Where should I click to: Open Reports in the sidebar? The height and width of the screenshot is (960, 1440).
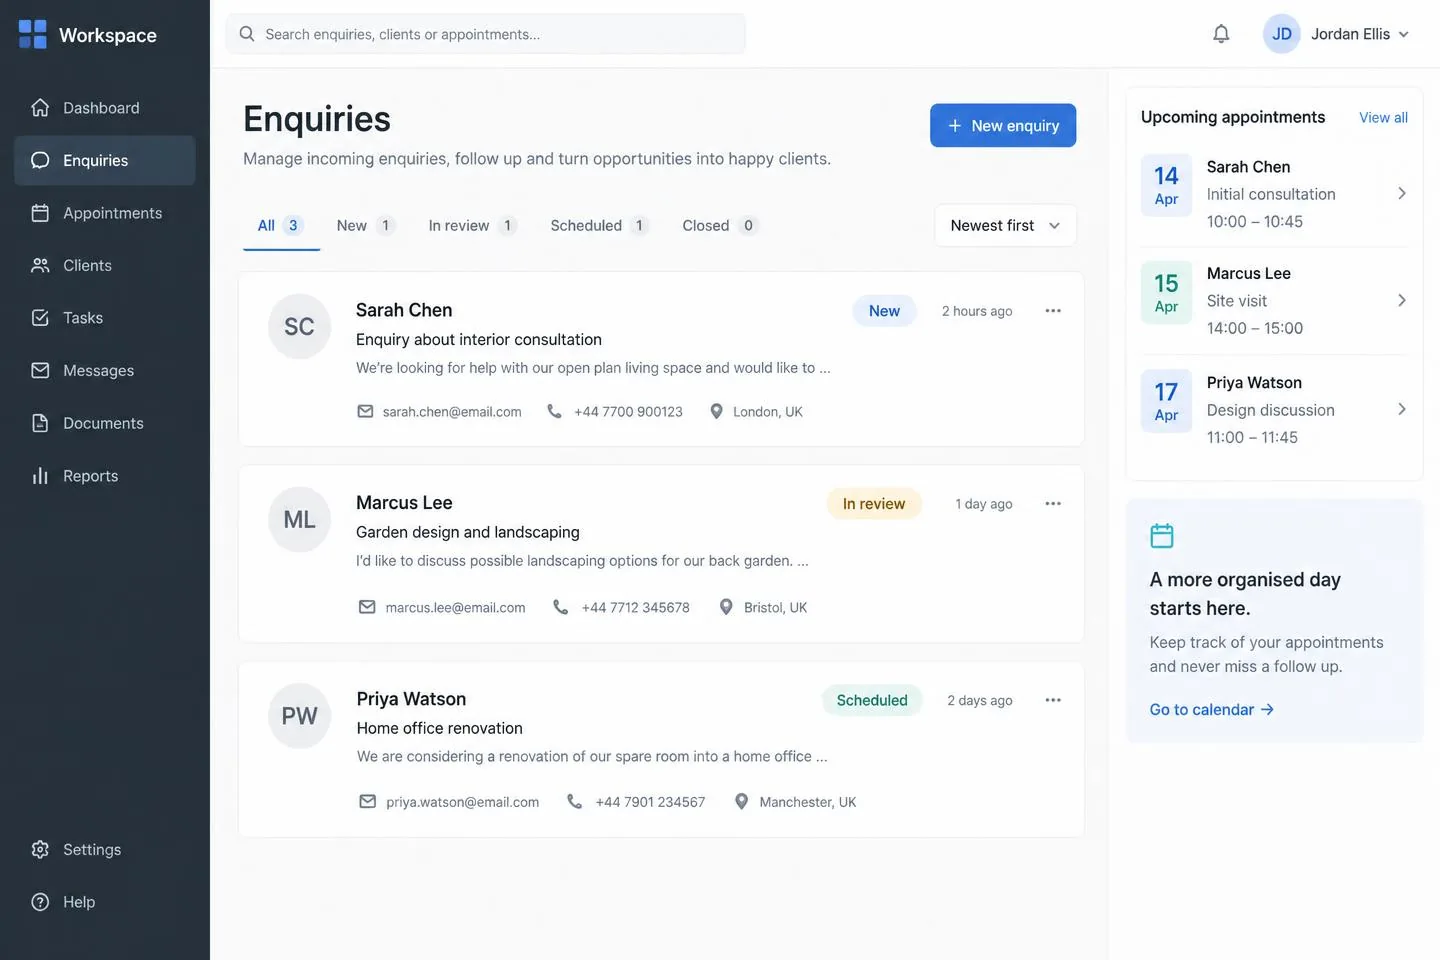[x=105, y=476]
